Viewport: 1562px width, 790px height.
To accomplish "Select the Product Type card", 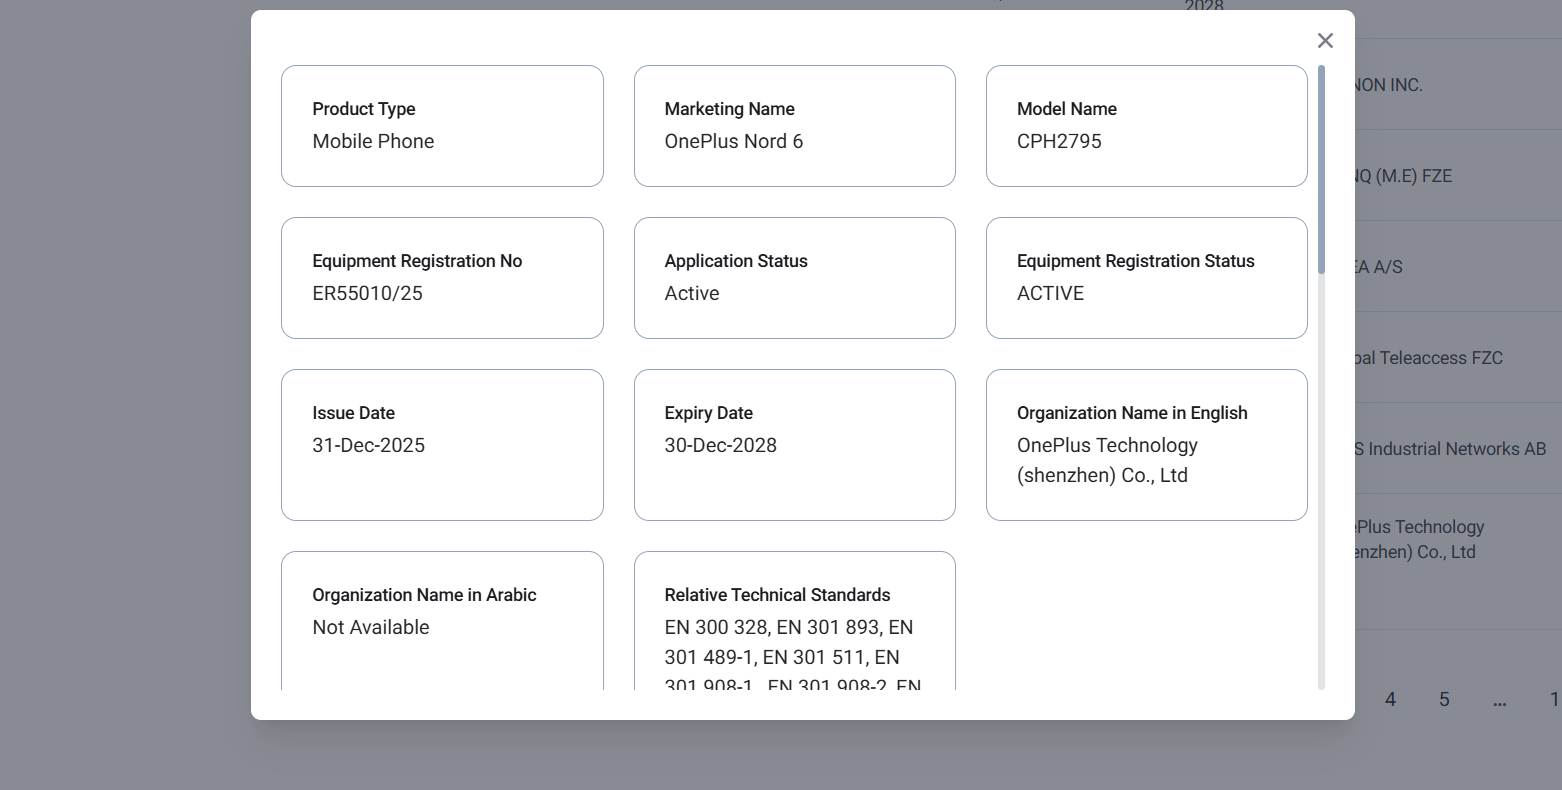I will coord(442,126).
